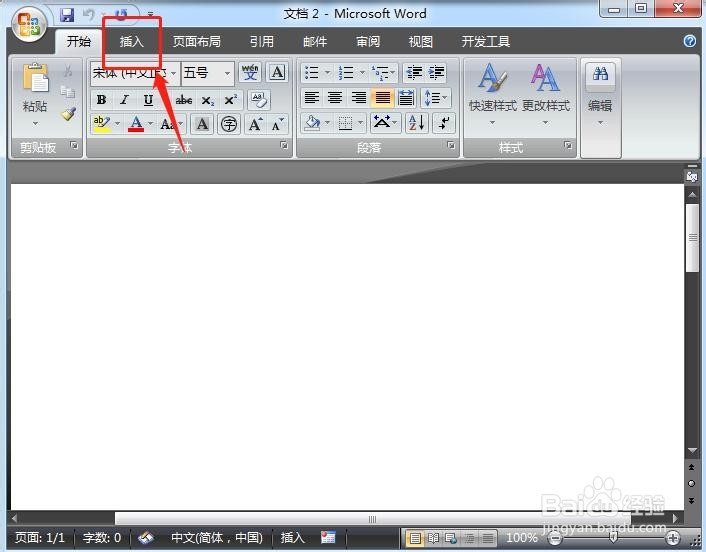Toggle italic formatting
Screen dimensions: 706x552
[x=125, y=100]
